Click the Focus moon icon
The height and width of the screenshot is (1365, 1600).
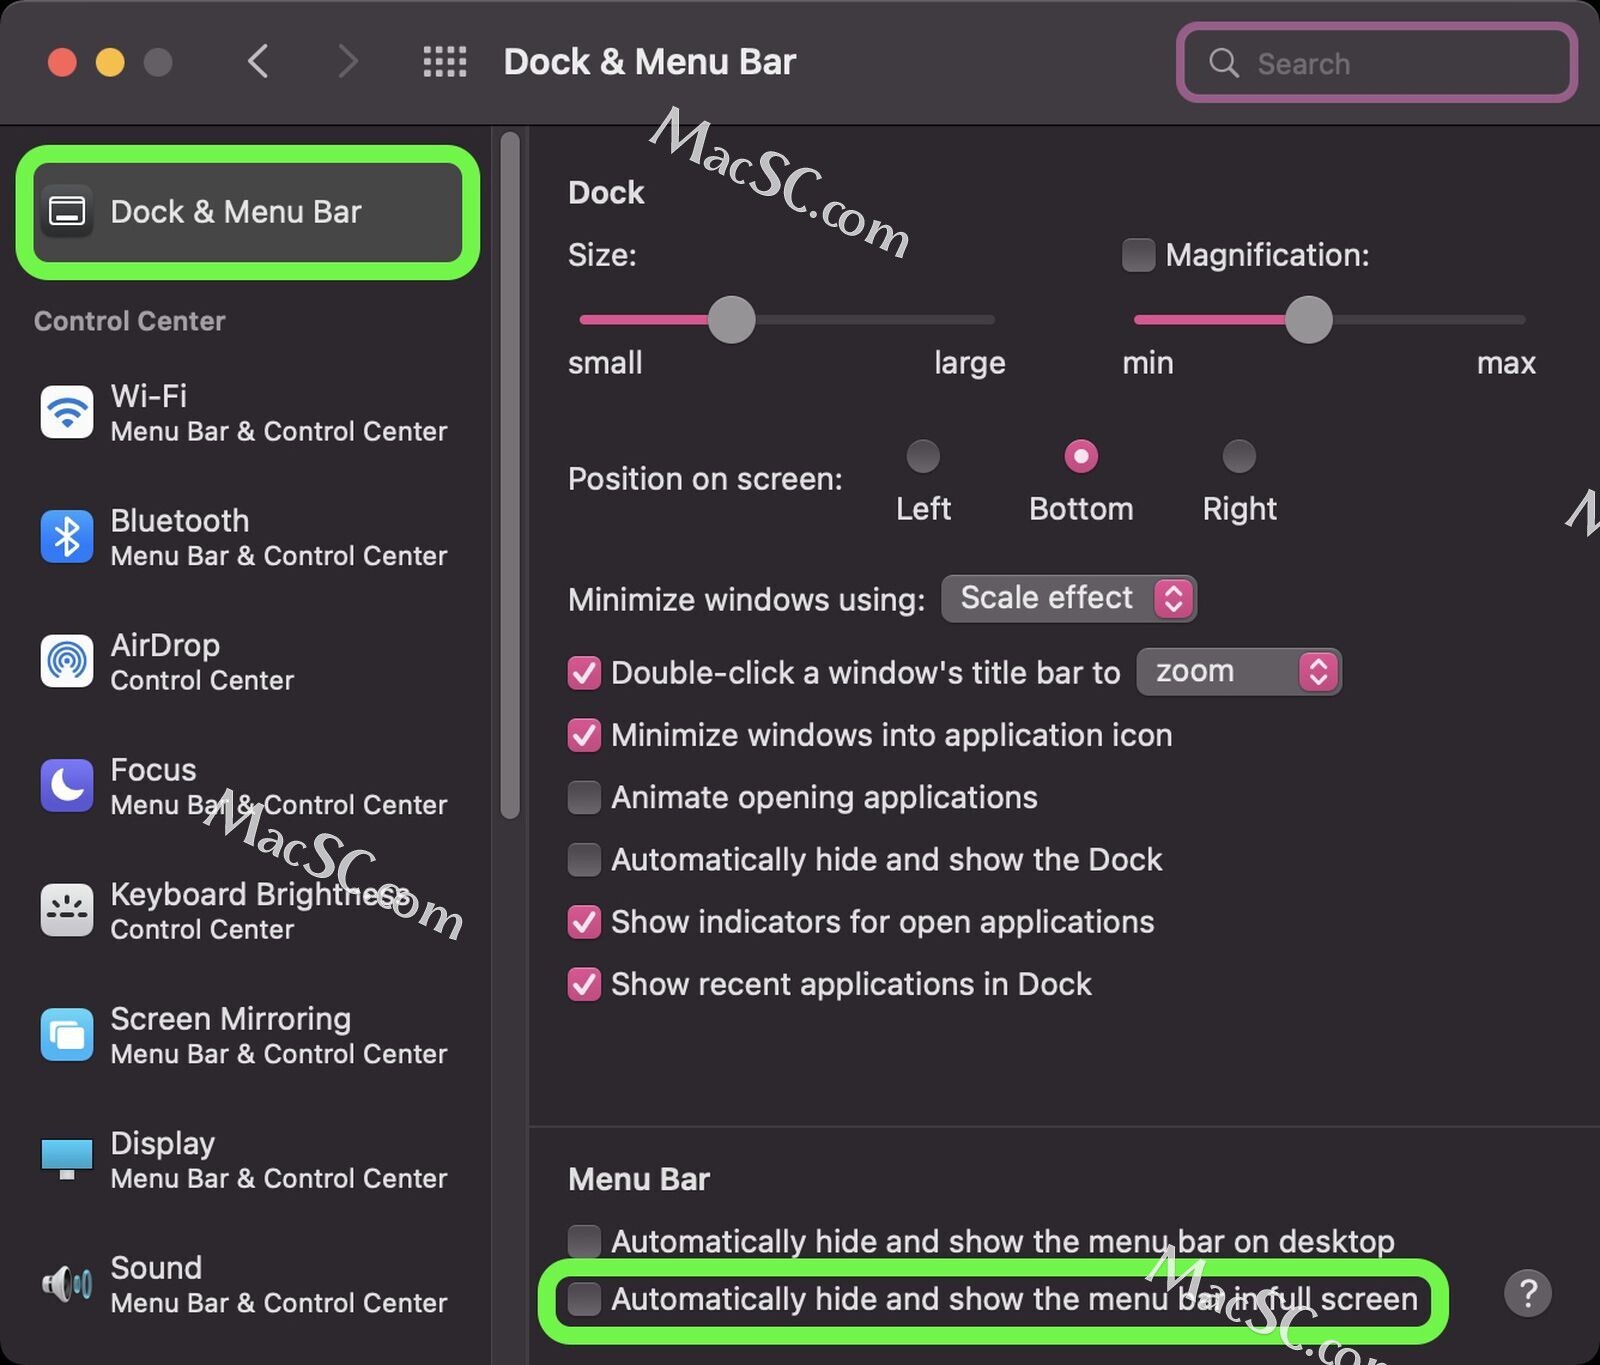[67, 786]
